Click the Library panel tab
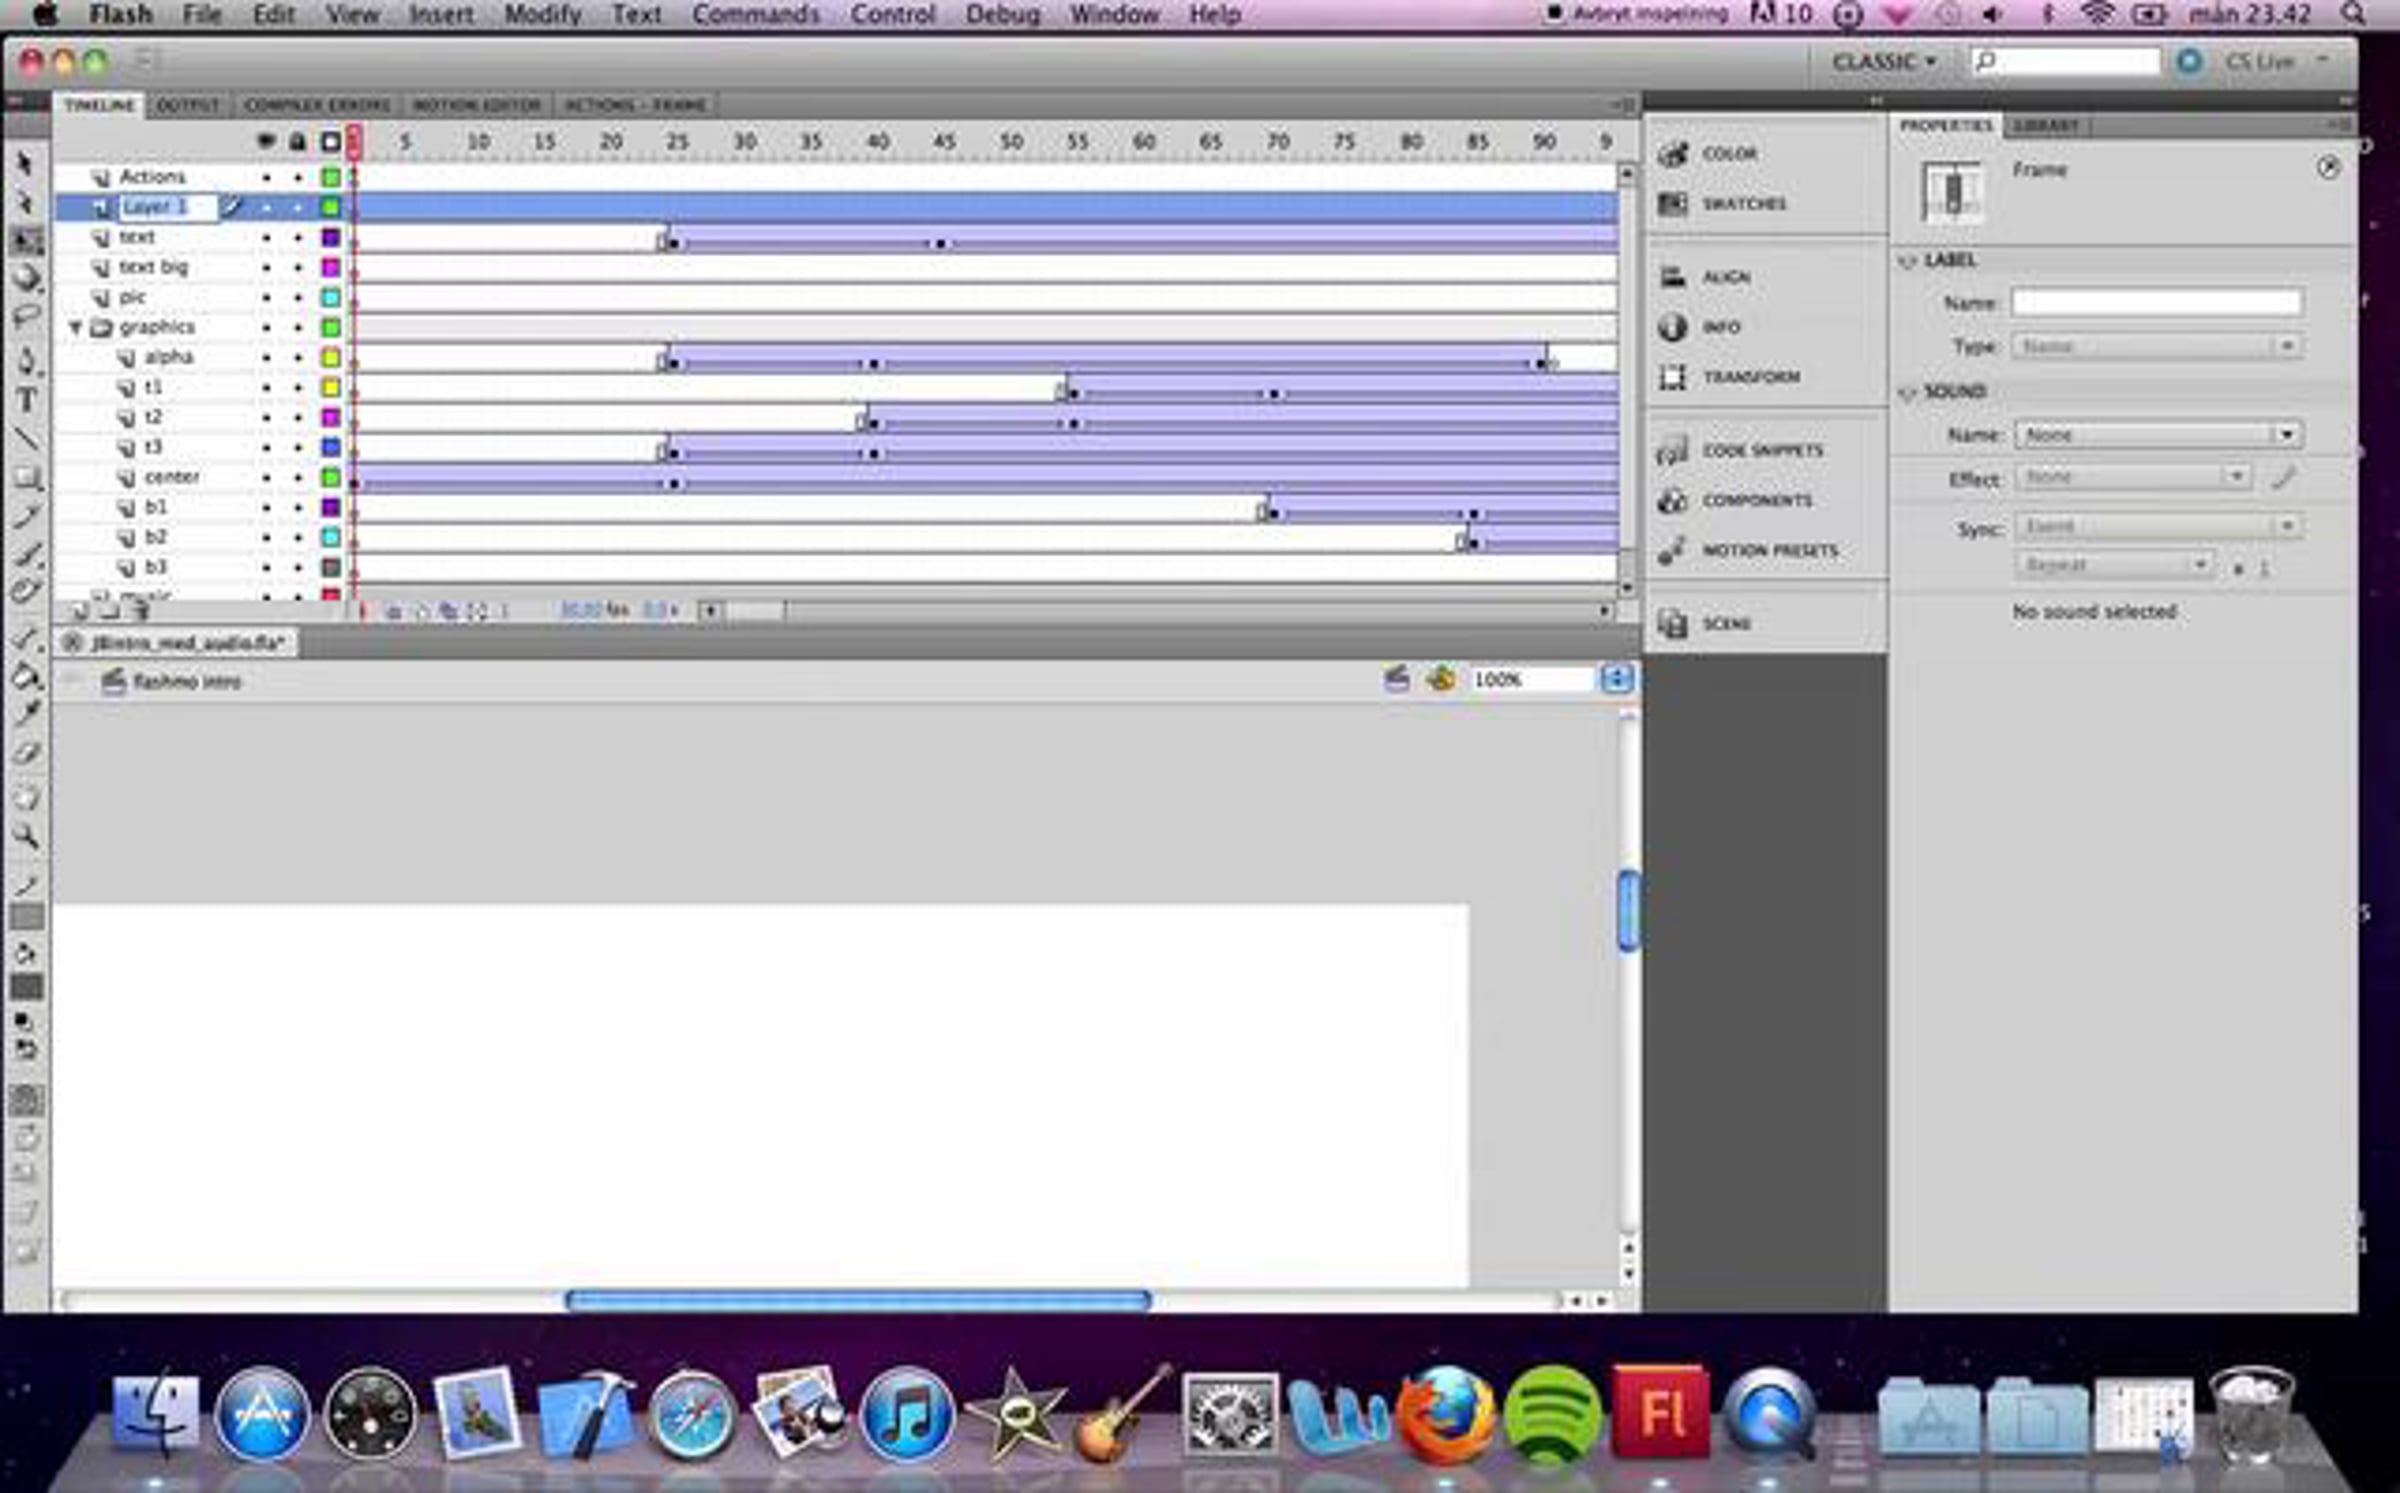Viewport: 2400px width, 1493px height. (x=2046, y=125)
